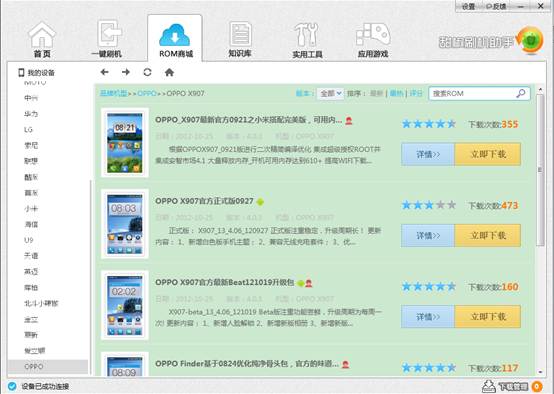Click the forward arrow navigation icon
The width and height of the screenshot is (554, 394).
126,72
